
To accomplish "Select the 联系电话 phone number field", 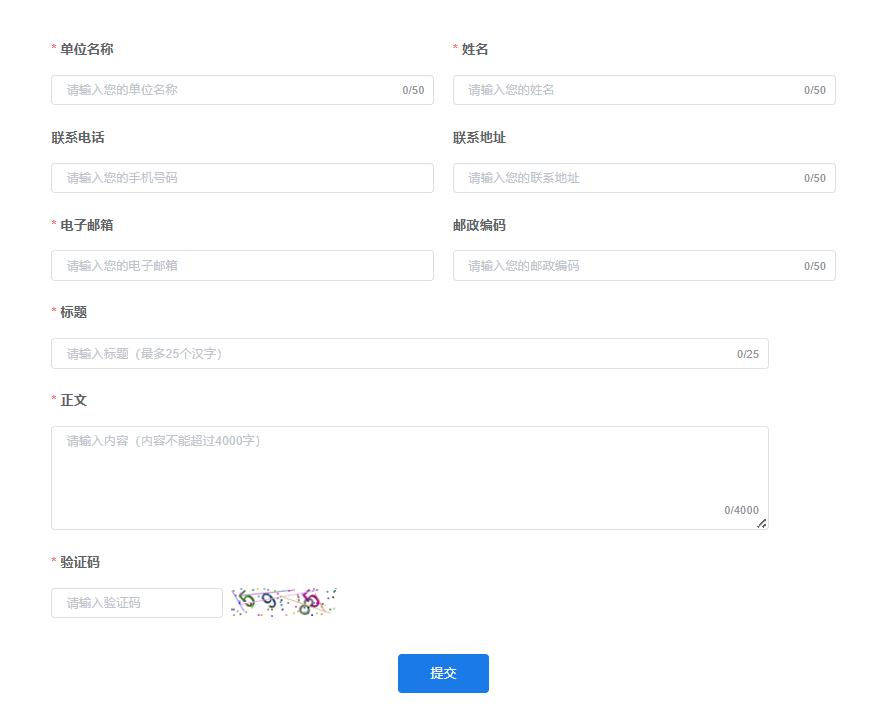I will [x=242, y=178].
